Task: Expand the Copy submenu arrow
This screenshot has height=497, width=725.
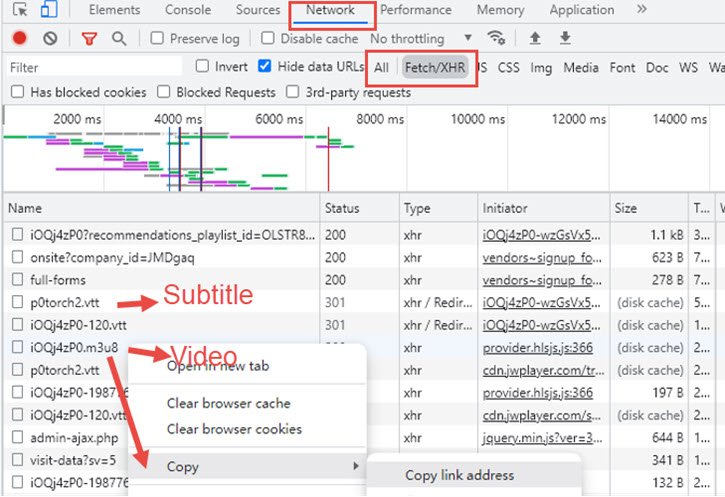Action: pyautogui.click(x=356, y=466)
